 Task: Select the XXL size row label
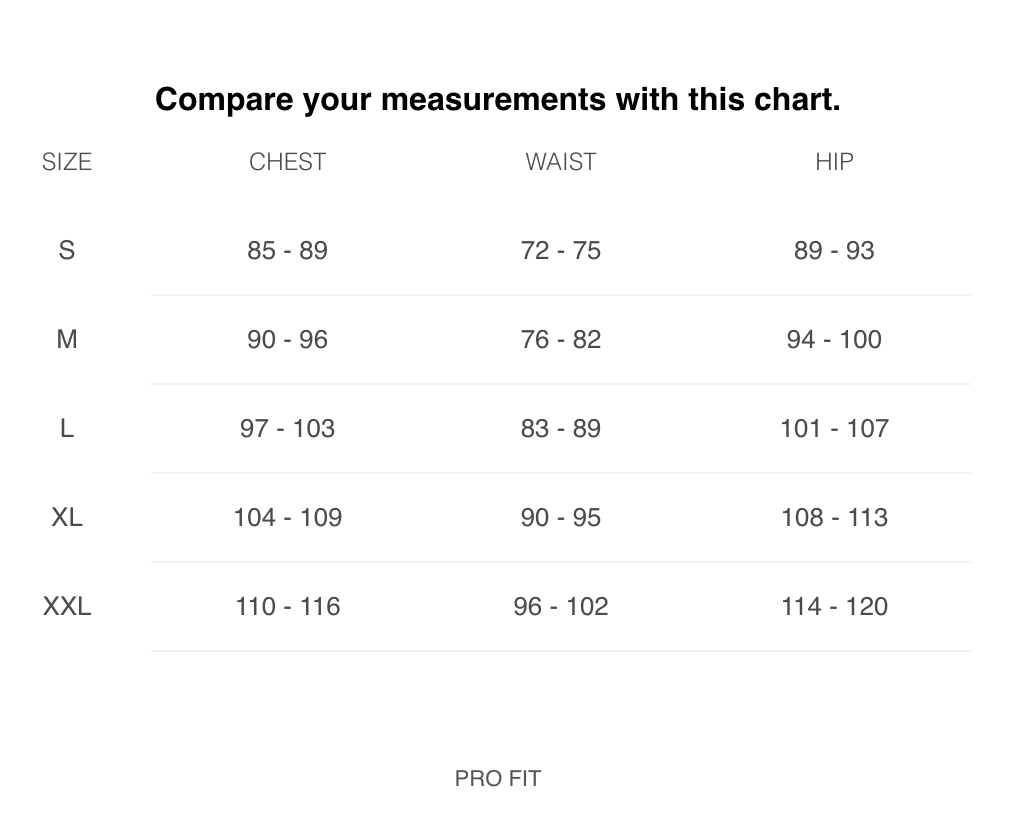coord(67,606)
